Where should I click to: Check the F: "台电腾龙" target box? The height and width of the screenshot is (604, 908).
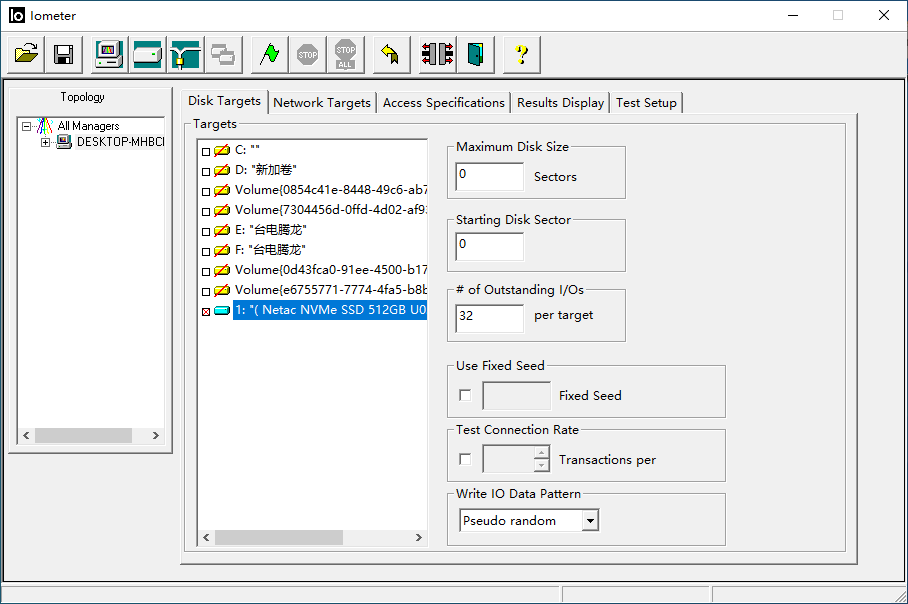click(x=206, y=251)
